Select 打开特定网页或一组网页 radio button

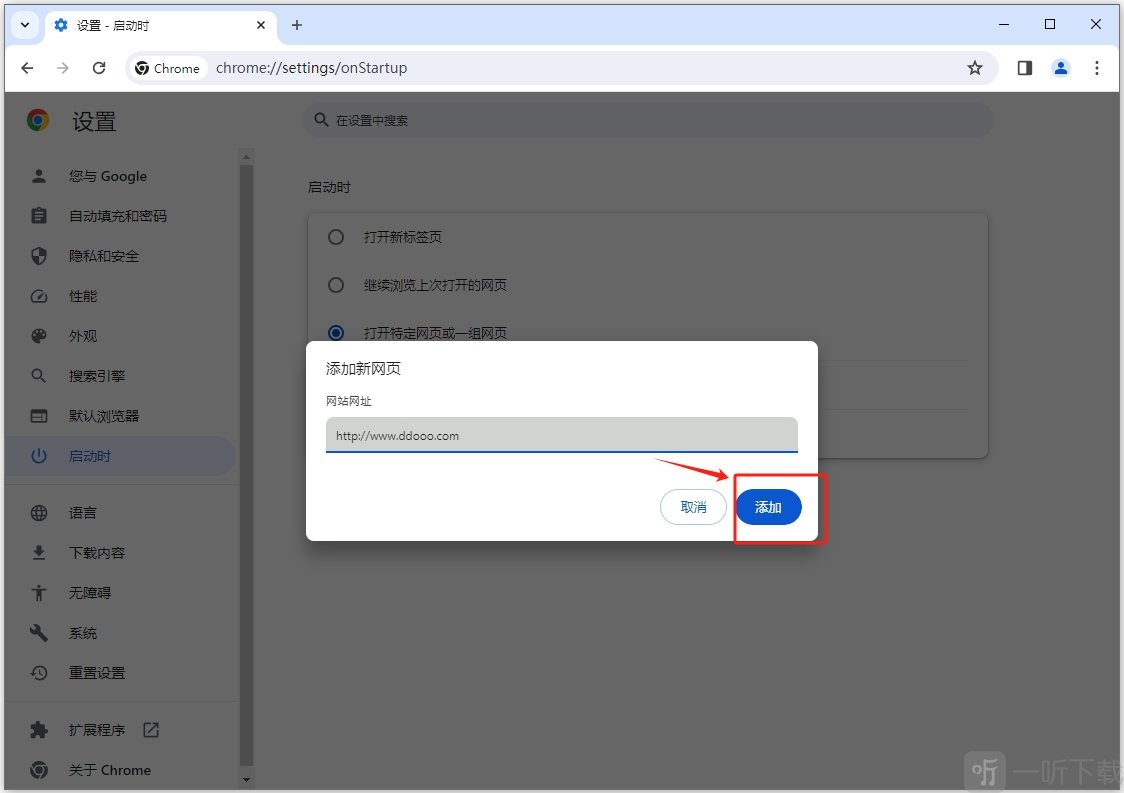[x=335, y=333]
